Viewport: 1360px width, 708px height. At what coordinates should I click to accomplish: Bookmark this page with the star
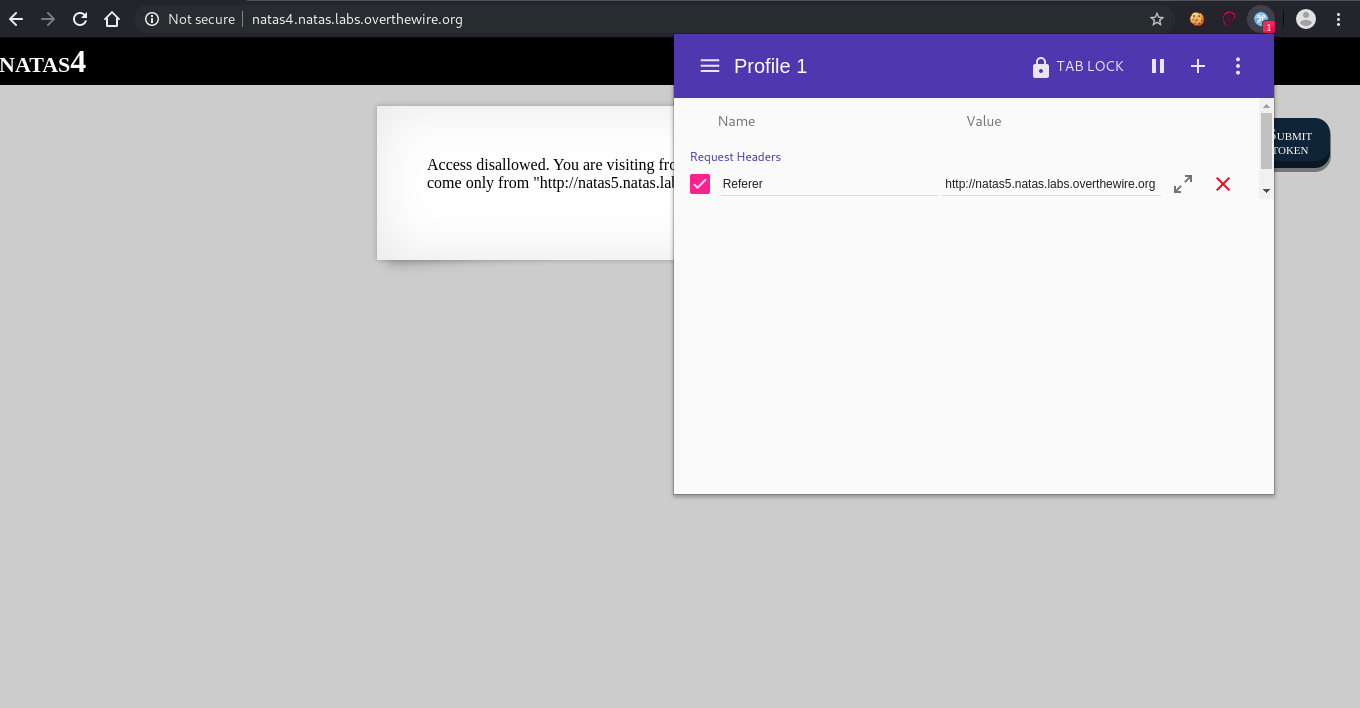(1157, 19)
